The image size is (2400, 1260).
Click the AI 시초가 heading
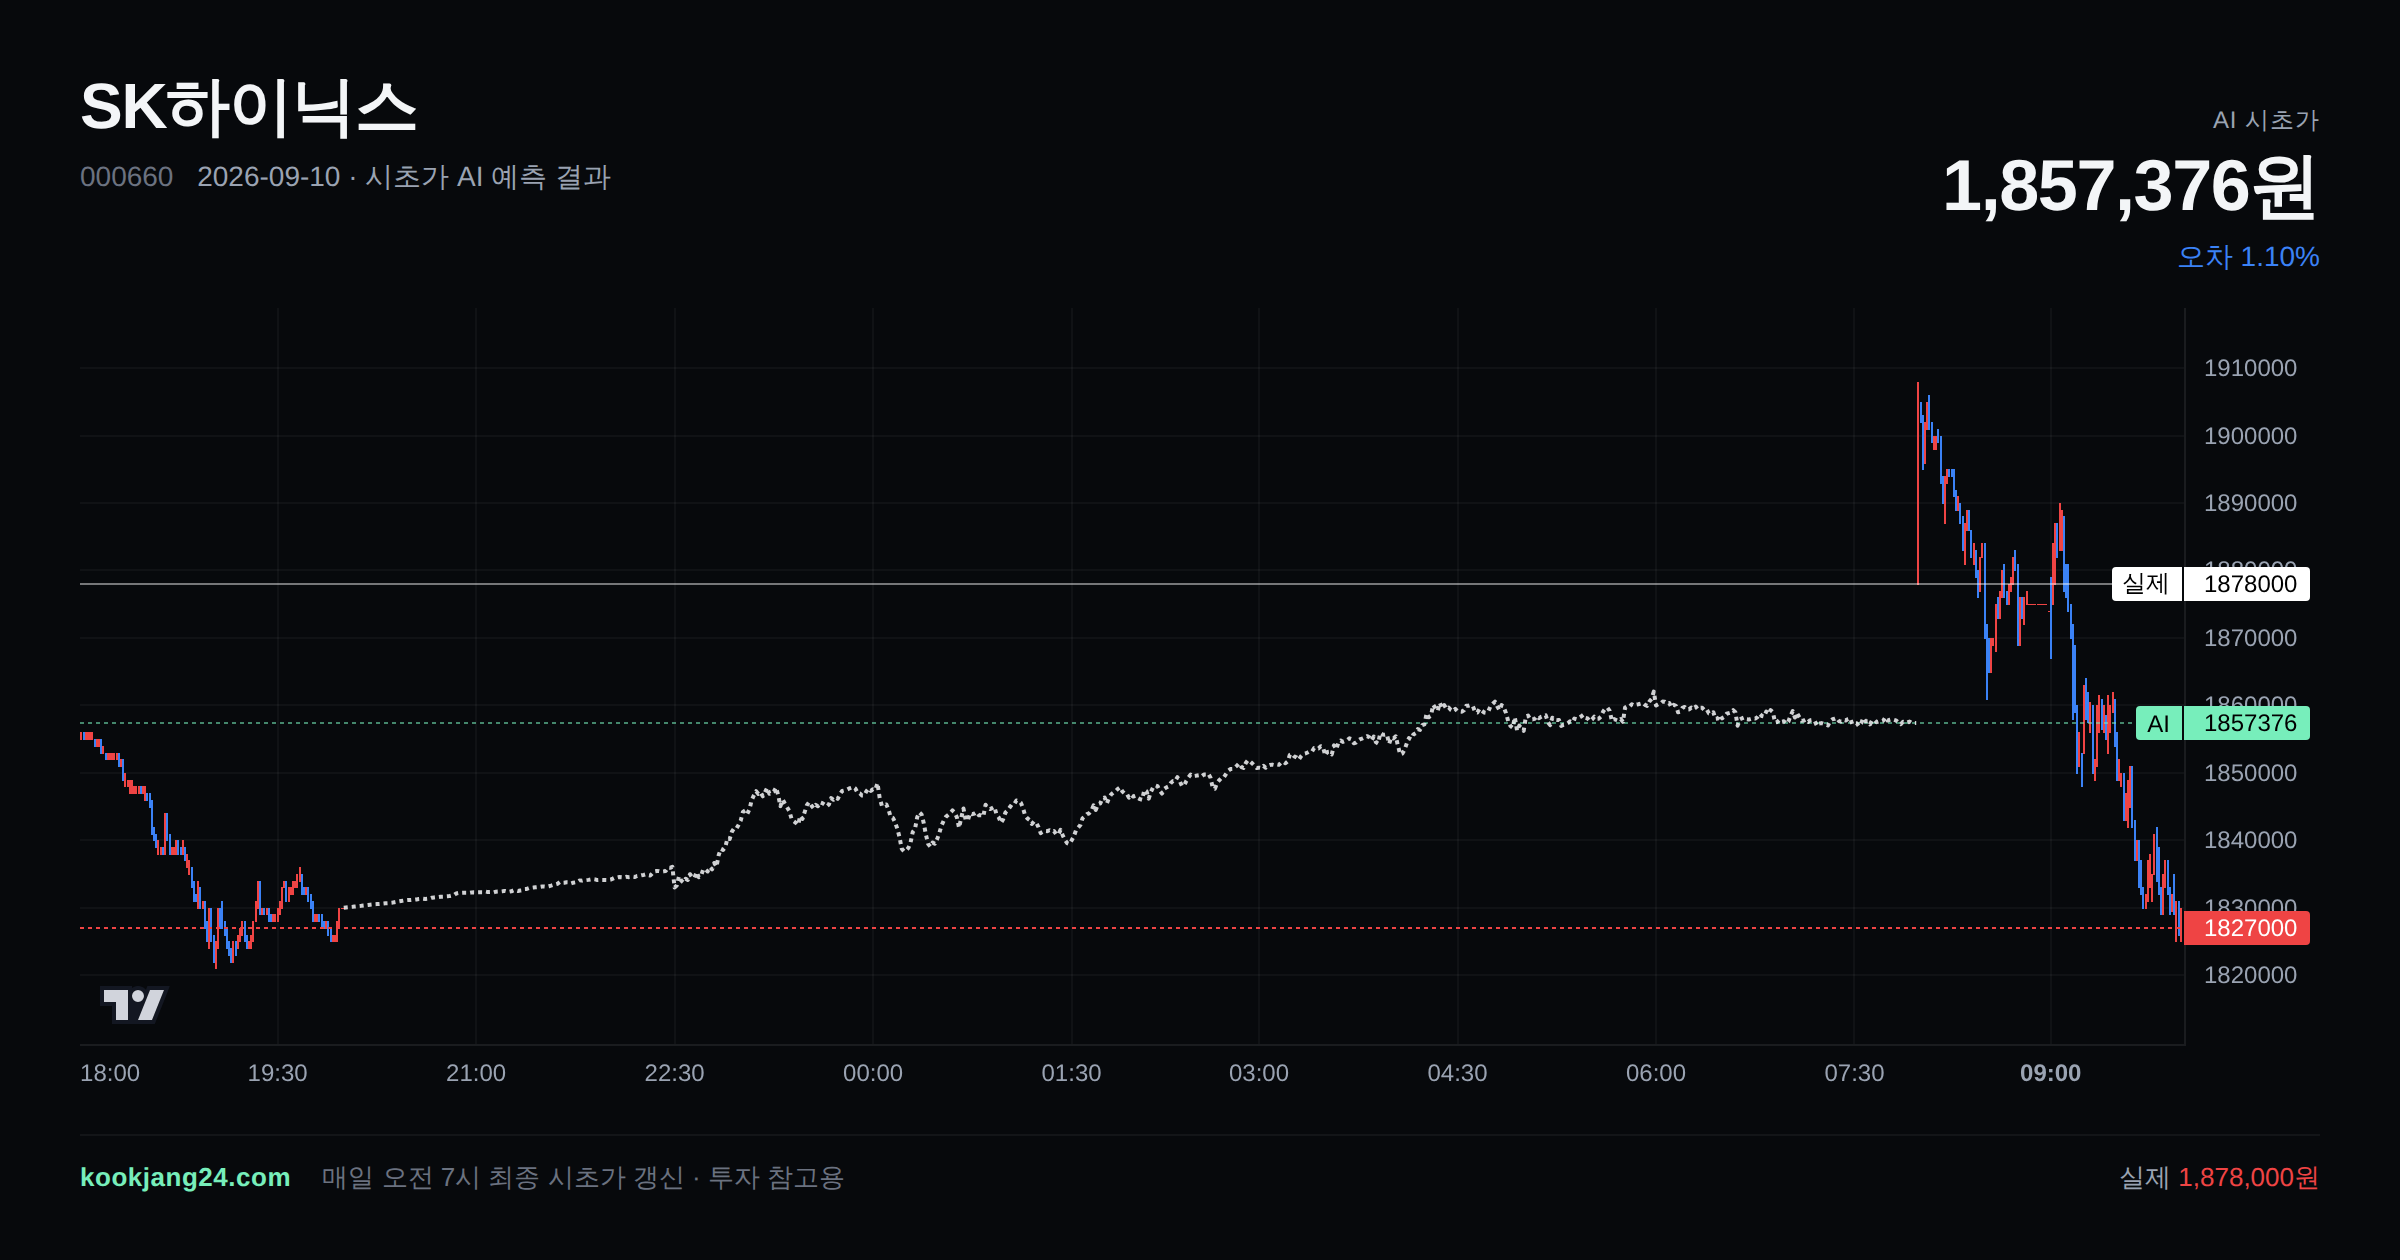point(2265,120)
